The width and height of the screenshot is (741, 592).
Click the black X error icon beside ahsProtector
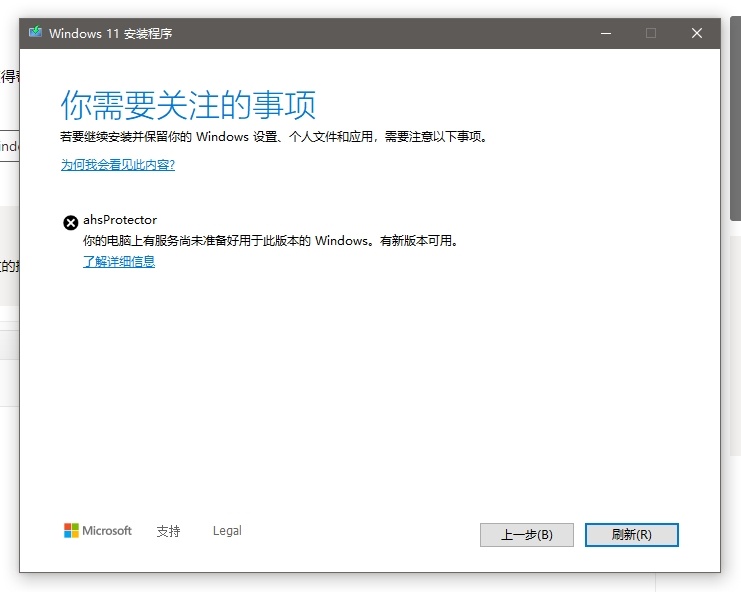point(71,223)
